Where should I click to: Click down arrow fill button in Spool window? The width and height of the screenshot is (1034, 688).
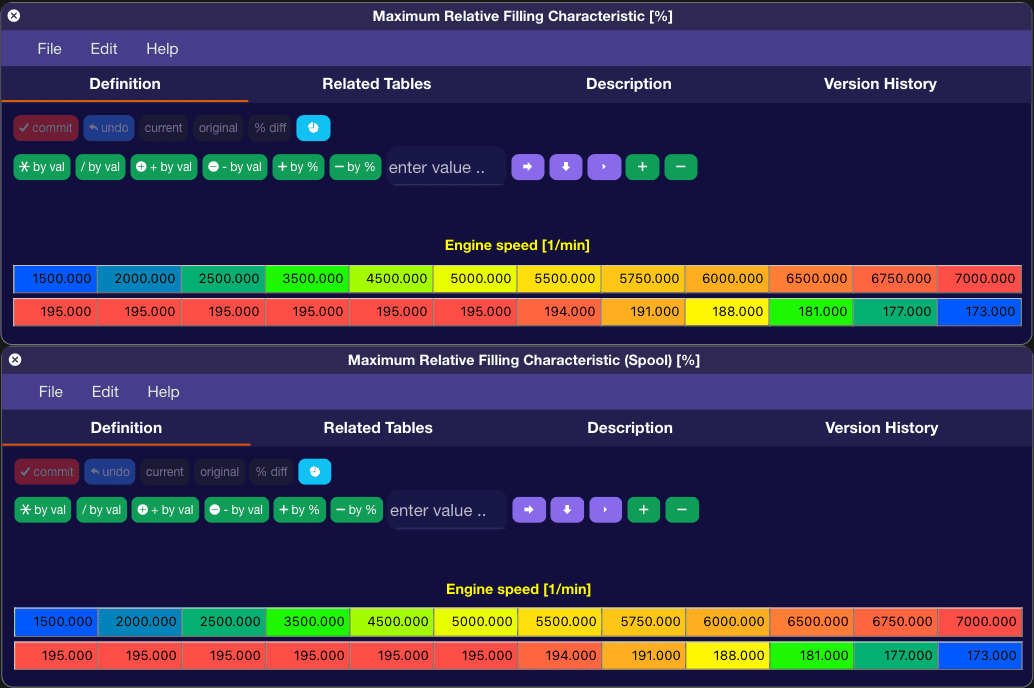pyautogui.click(x=567, y=510)
